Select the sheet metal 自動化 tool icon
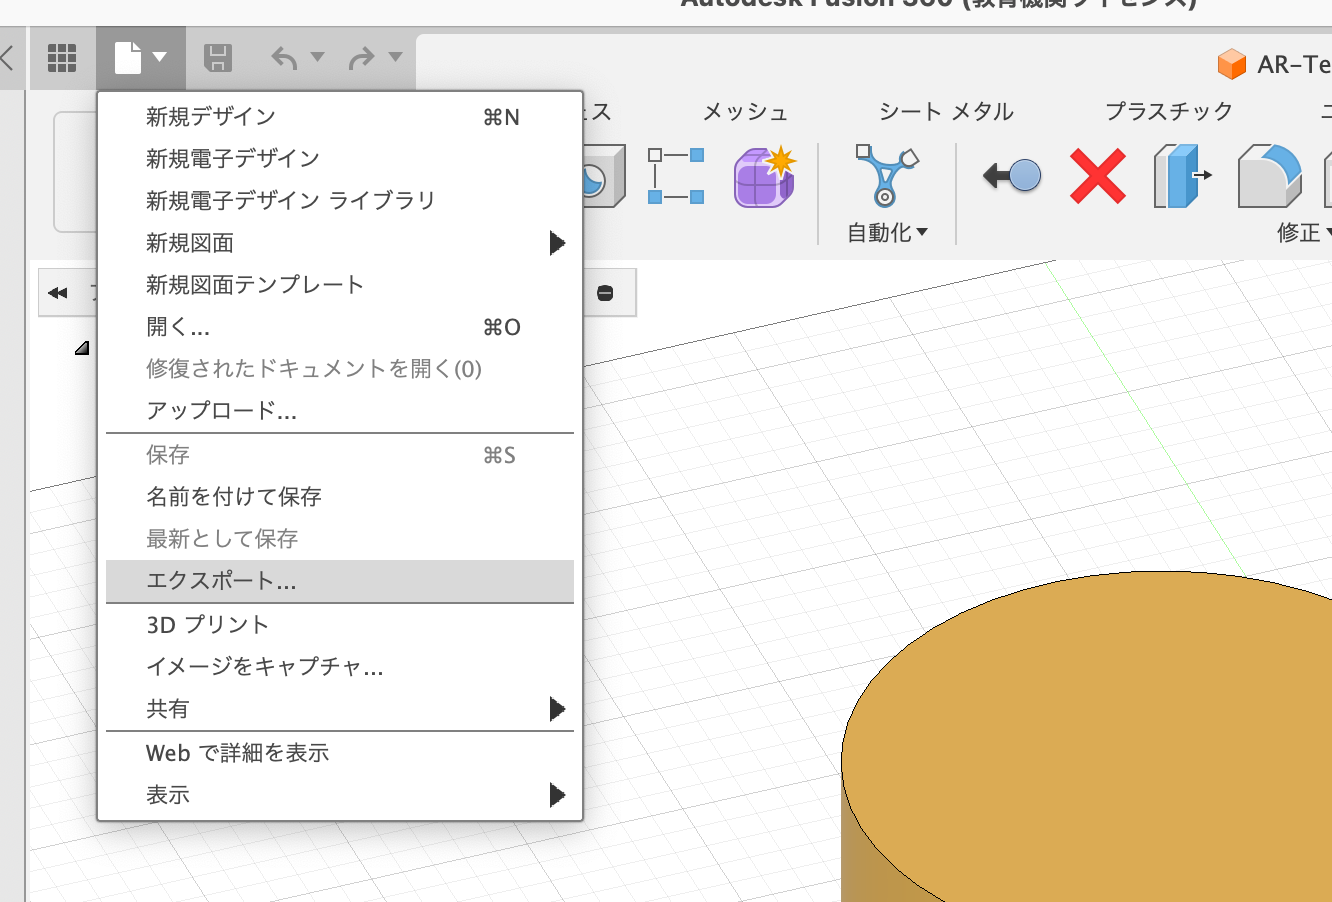This screenshot has height=902, width=1332. (x=884, y=176)
